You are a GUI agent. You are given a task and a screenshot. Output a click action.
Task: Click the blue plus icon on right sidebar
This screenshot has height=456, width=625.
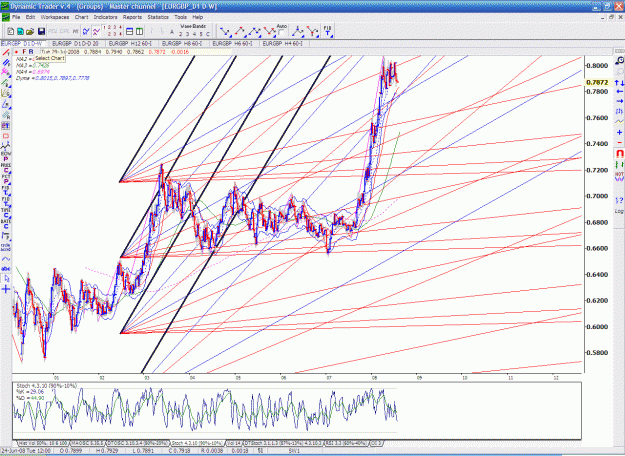(619, 132)
